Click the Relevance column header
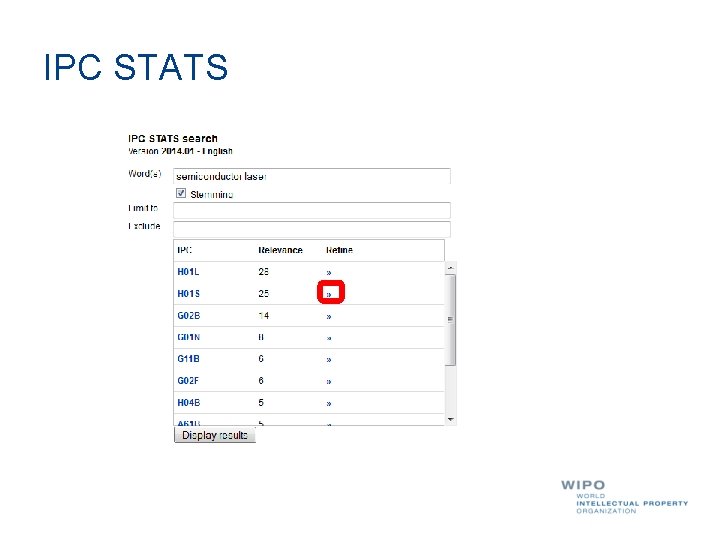Screen dimensions: 720x540 point(280,250)
